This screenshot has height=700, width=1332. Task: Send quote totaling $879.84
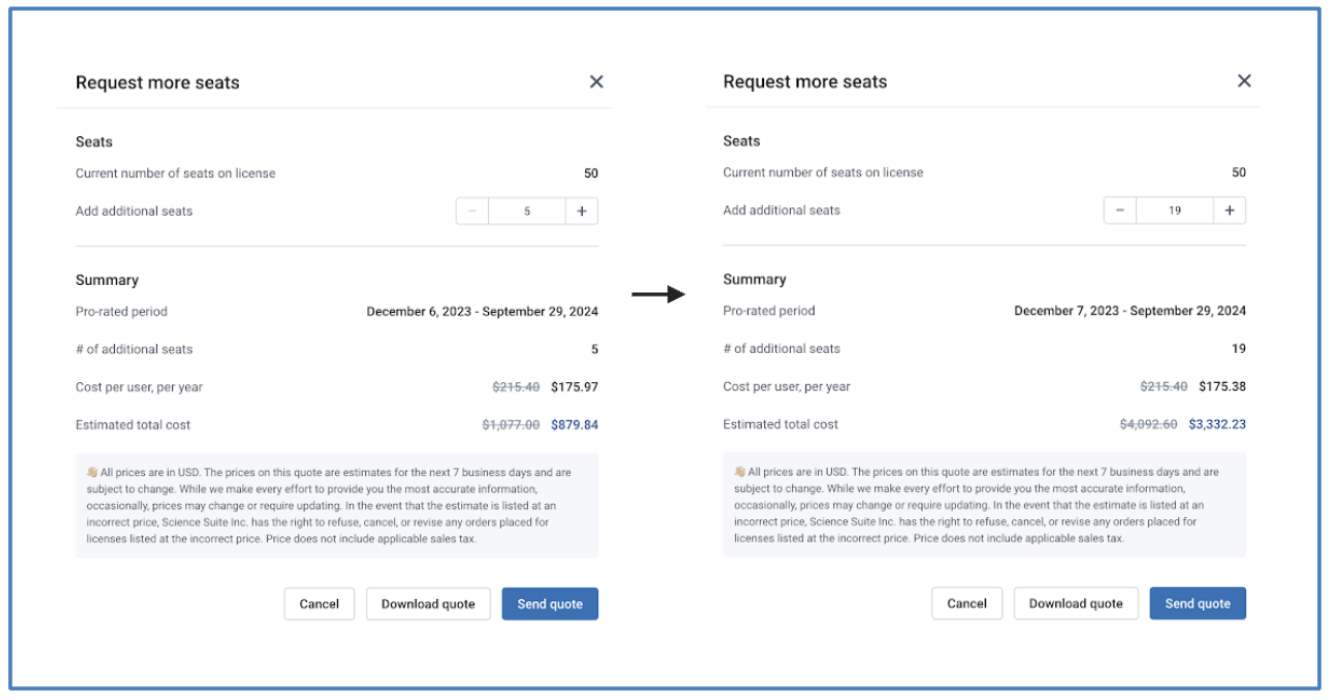tap(550, 604)
